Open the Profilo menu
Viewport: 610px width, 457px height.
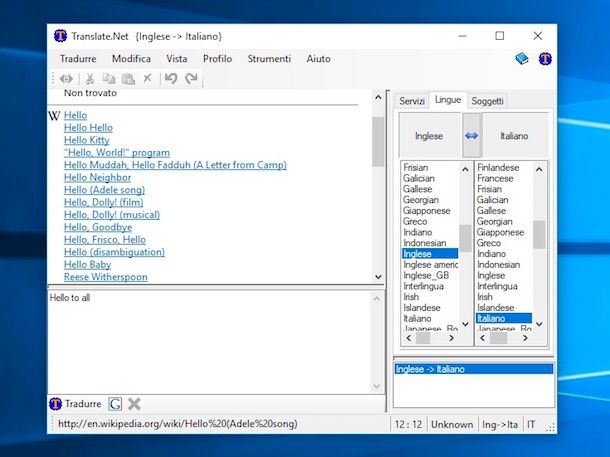click(x=217, y=59)
